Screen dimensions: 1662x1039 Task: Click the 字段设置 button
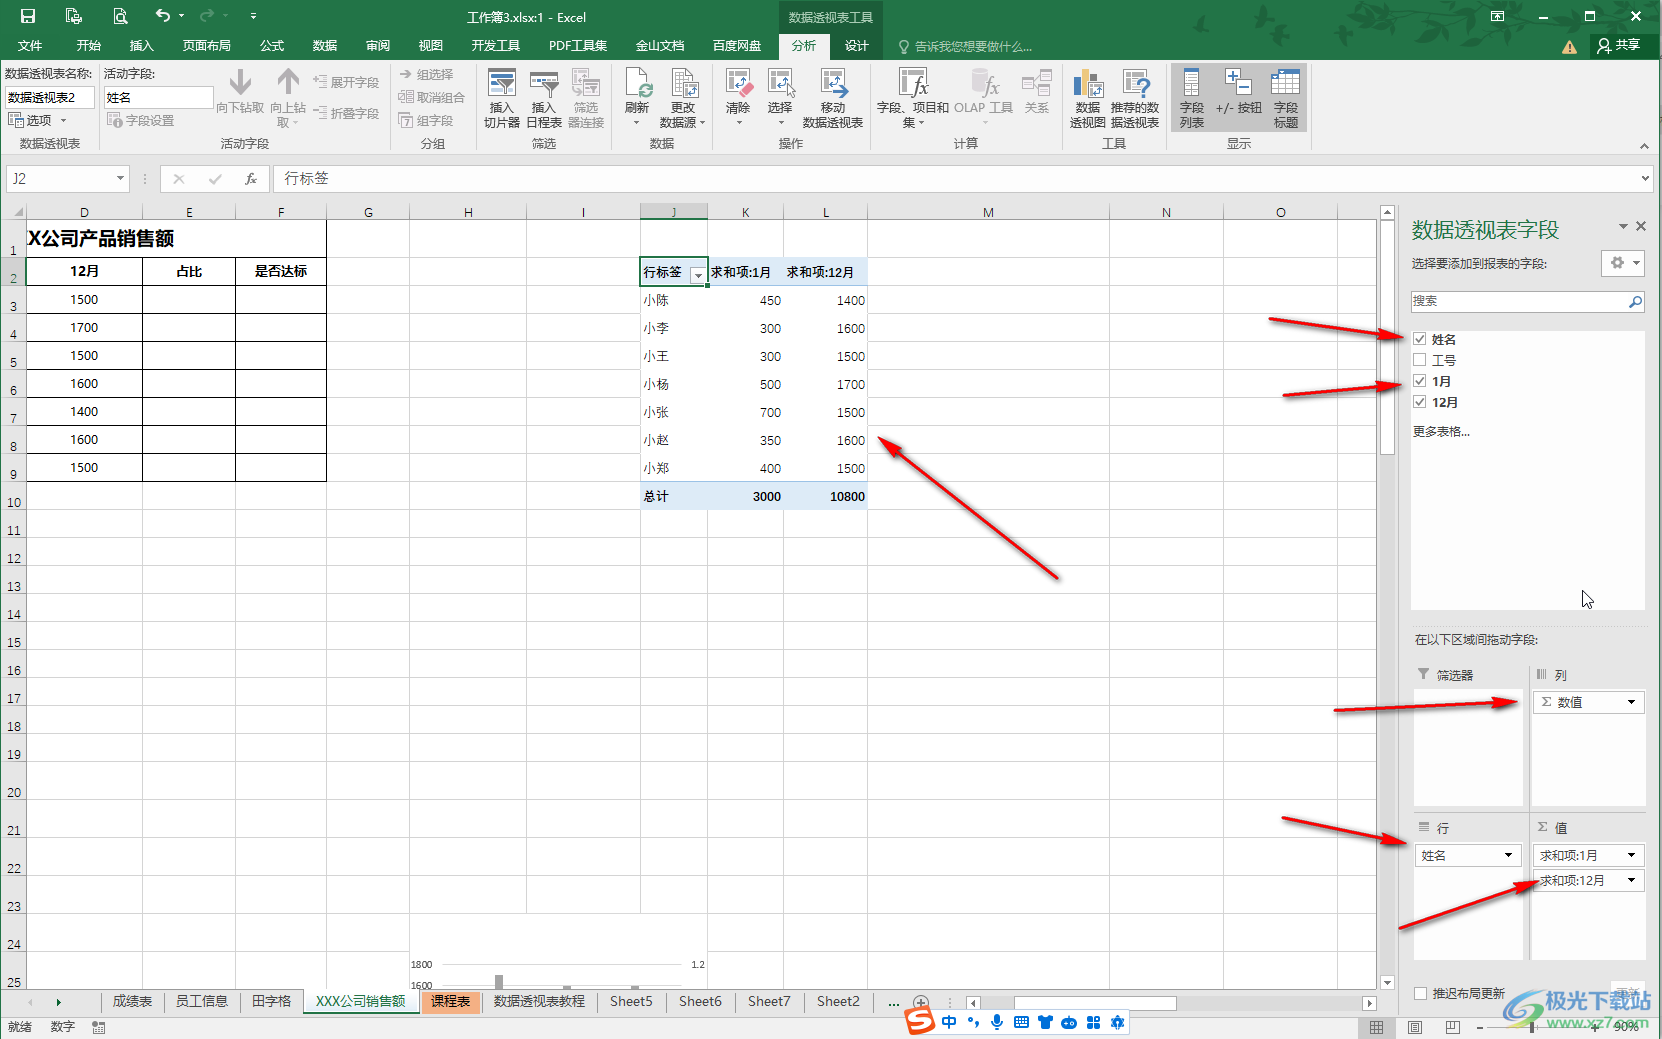point(141,120)
